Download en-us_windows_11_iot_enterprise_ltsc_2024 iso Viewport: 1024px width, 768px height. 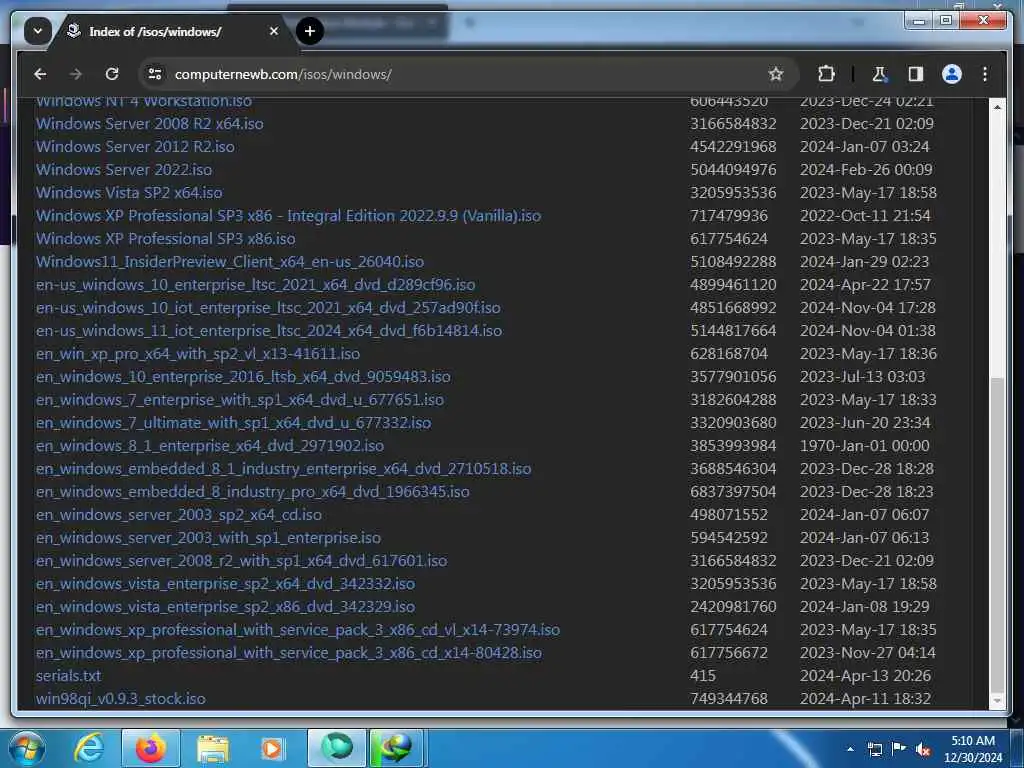[x=269, y=331]
